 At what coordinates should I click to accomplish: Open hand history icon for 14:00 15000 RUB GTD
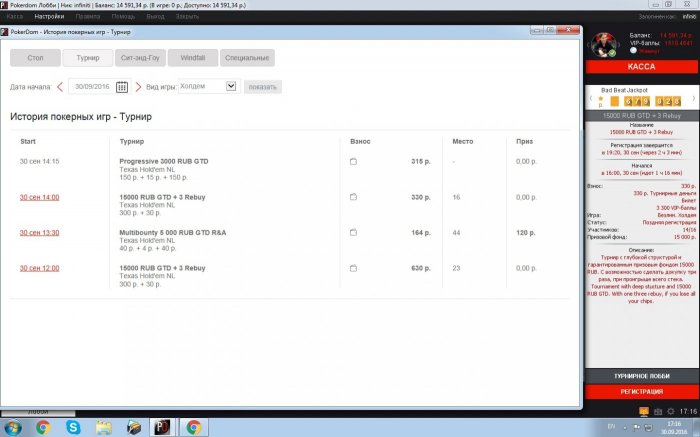(353, 197)
